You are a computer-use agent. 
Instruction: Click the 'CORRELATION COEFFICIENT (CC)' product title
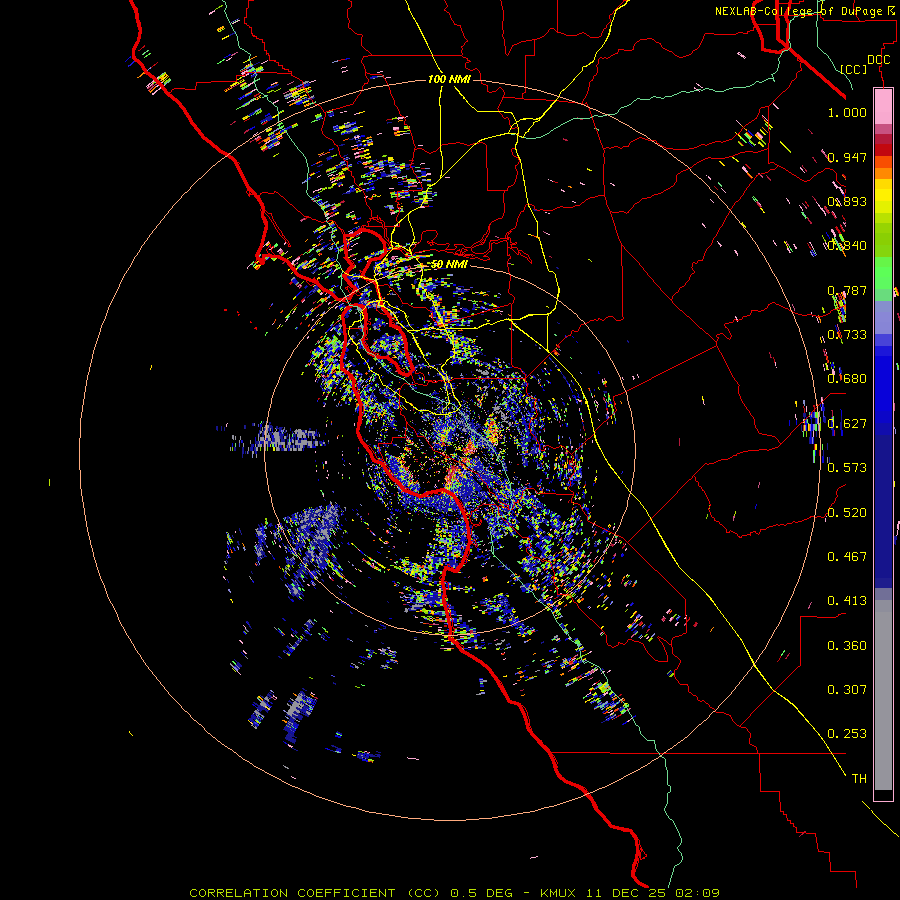tap(315, 893)
